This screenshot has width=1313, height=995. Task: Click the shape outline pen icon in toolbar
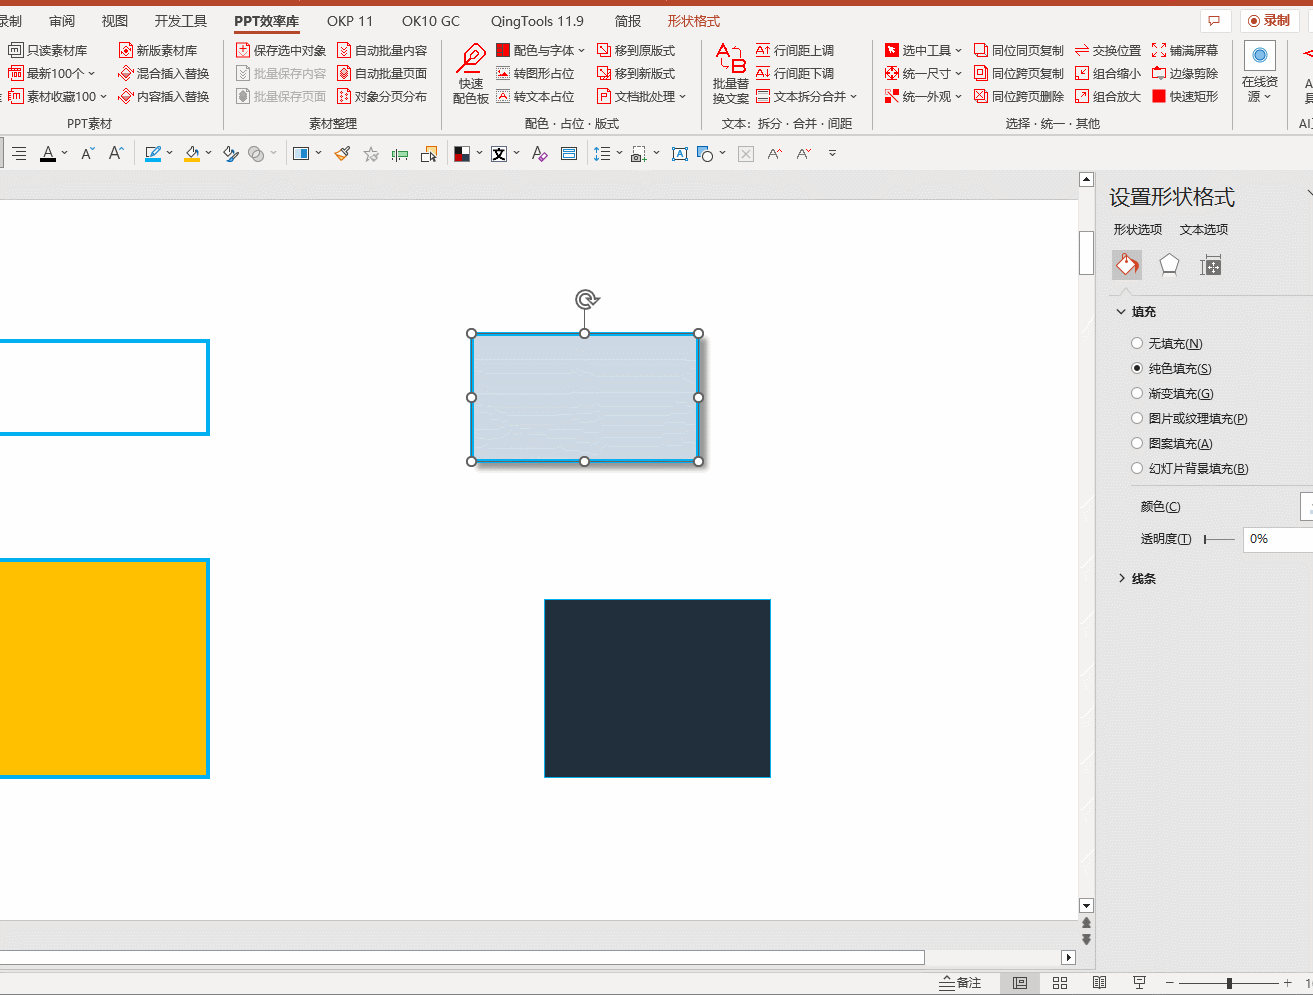click(153, 153)
